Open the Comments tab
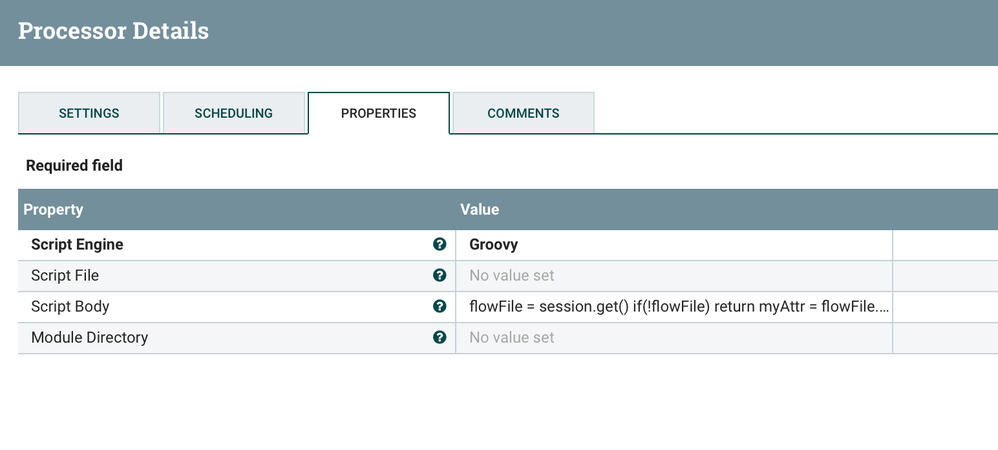998x450 pixels. click(523, 113)
